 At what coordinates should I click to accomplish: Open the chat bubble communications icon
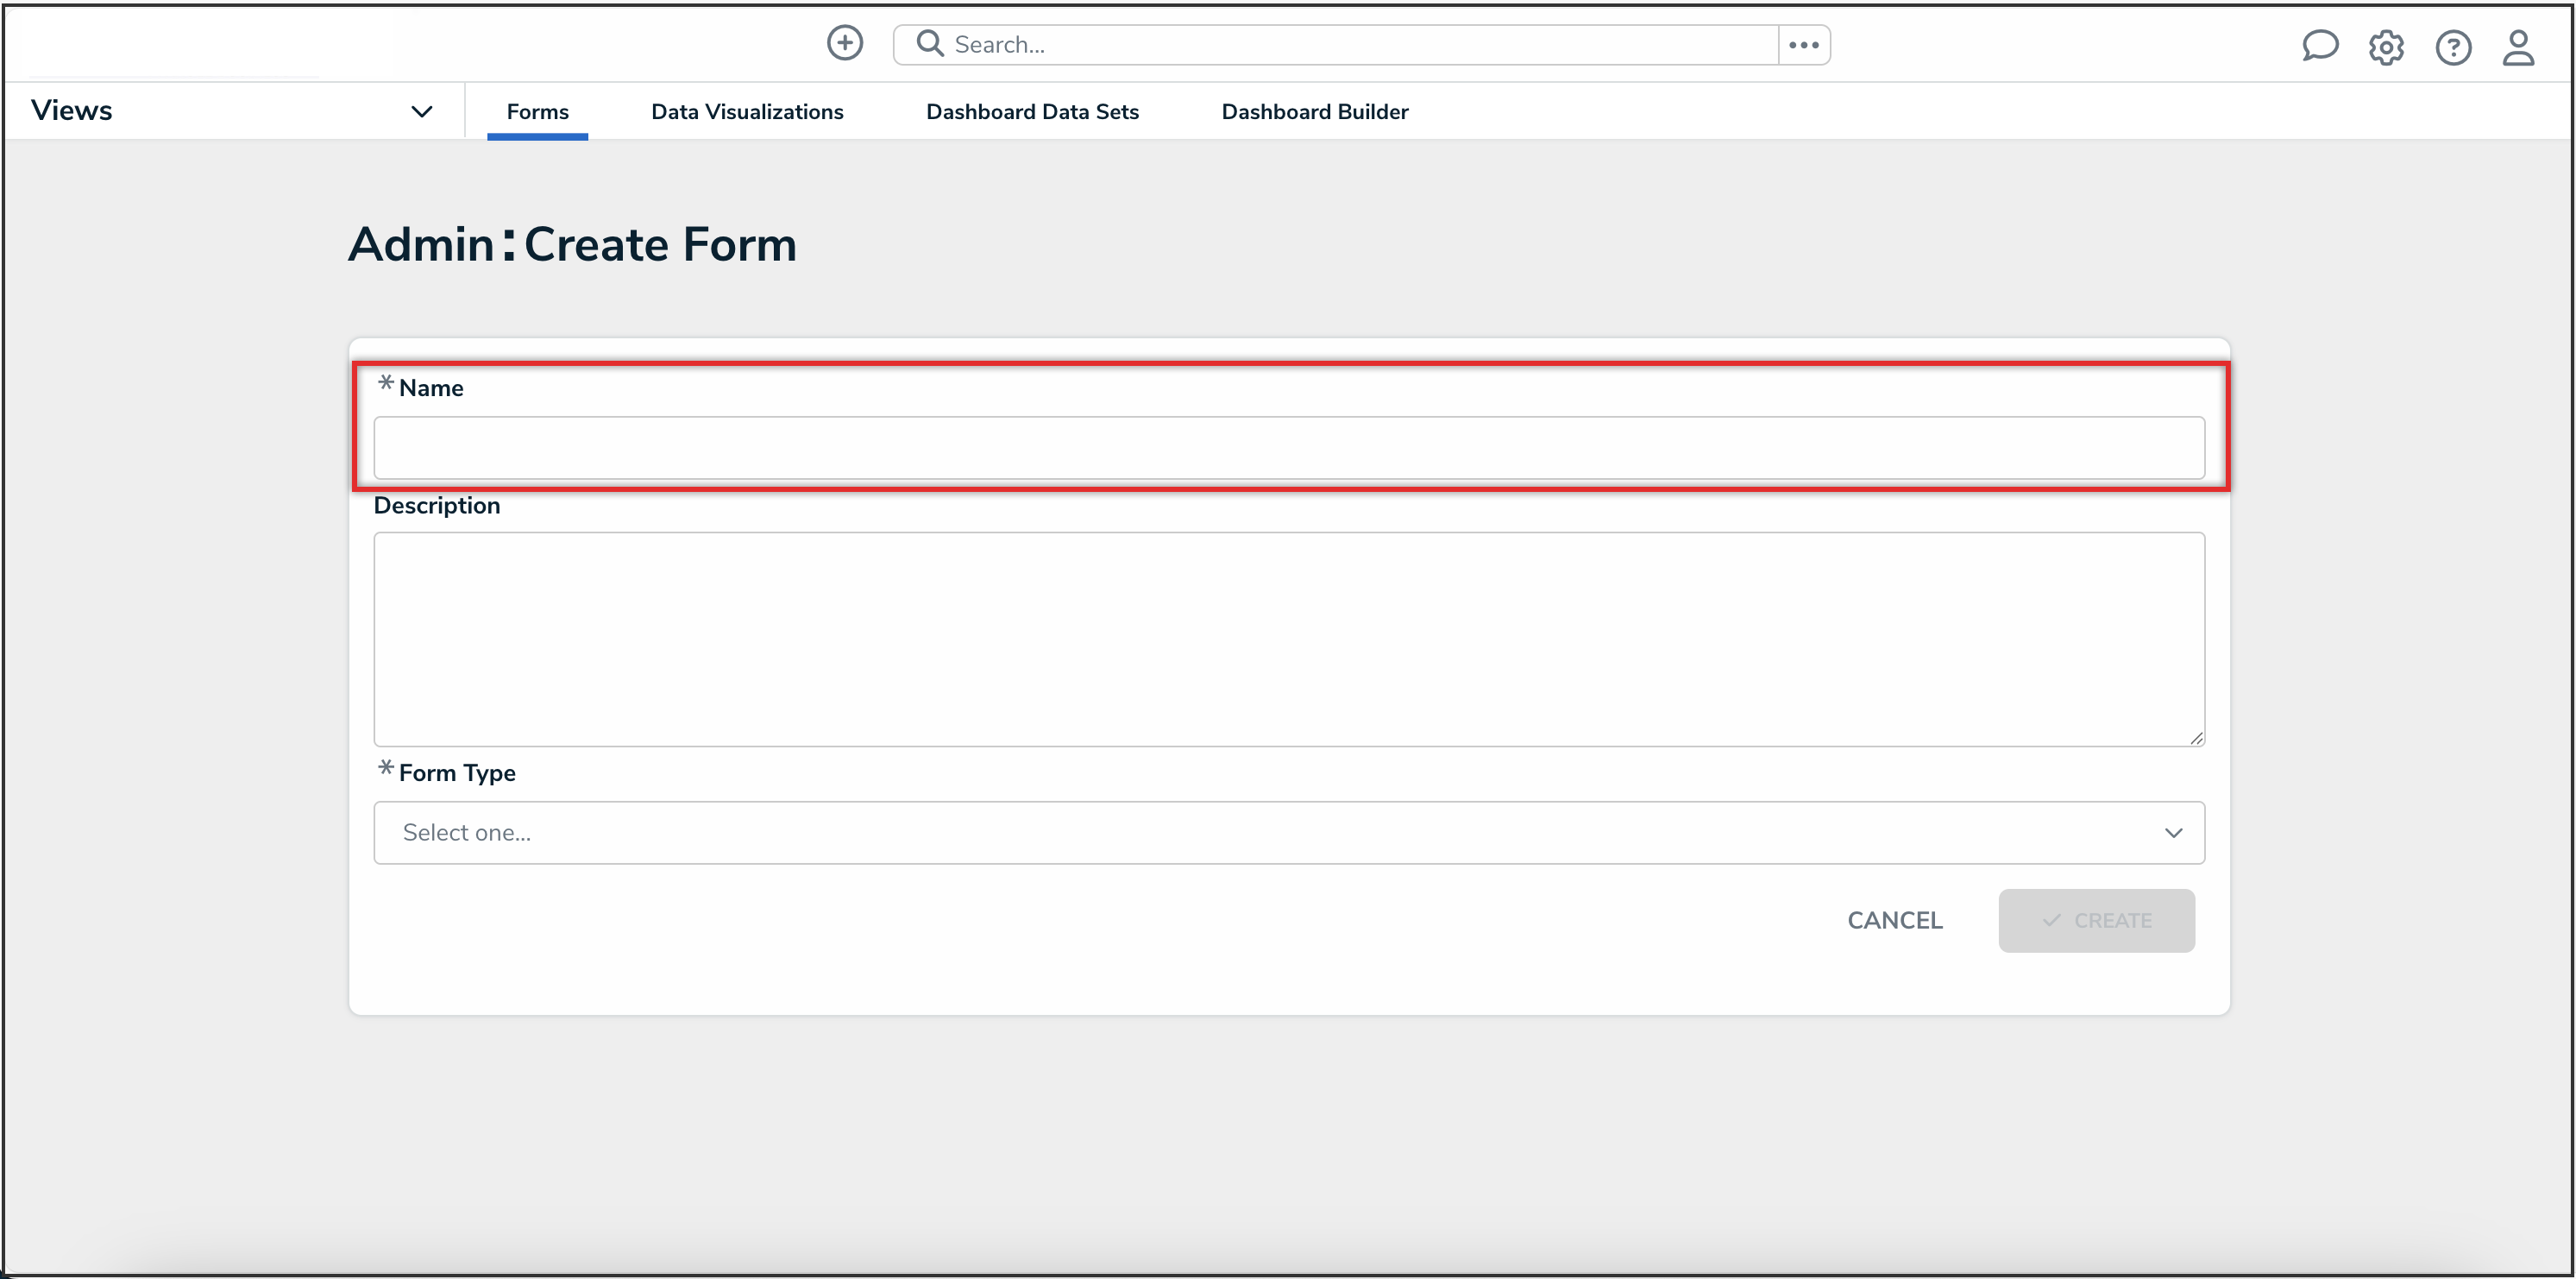(2319, 46)
